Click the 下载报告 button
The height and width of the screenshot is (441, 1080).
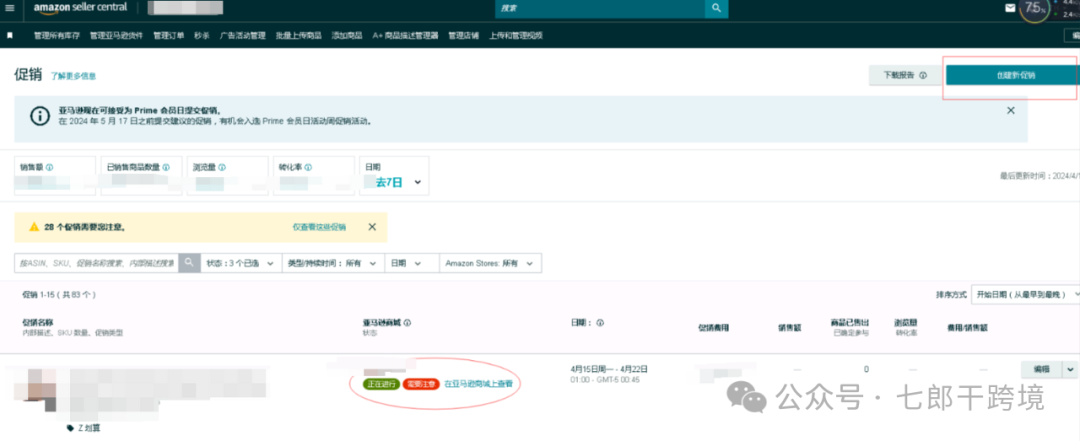904,76
